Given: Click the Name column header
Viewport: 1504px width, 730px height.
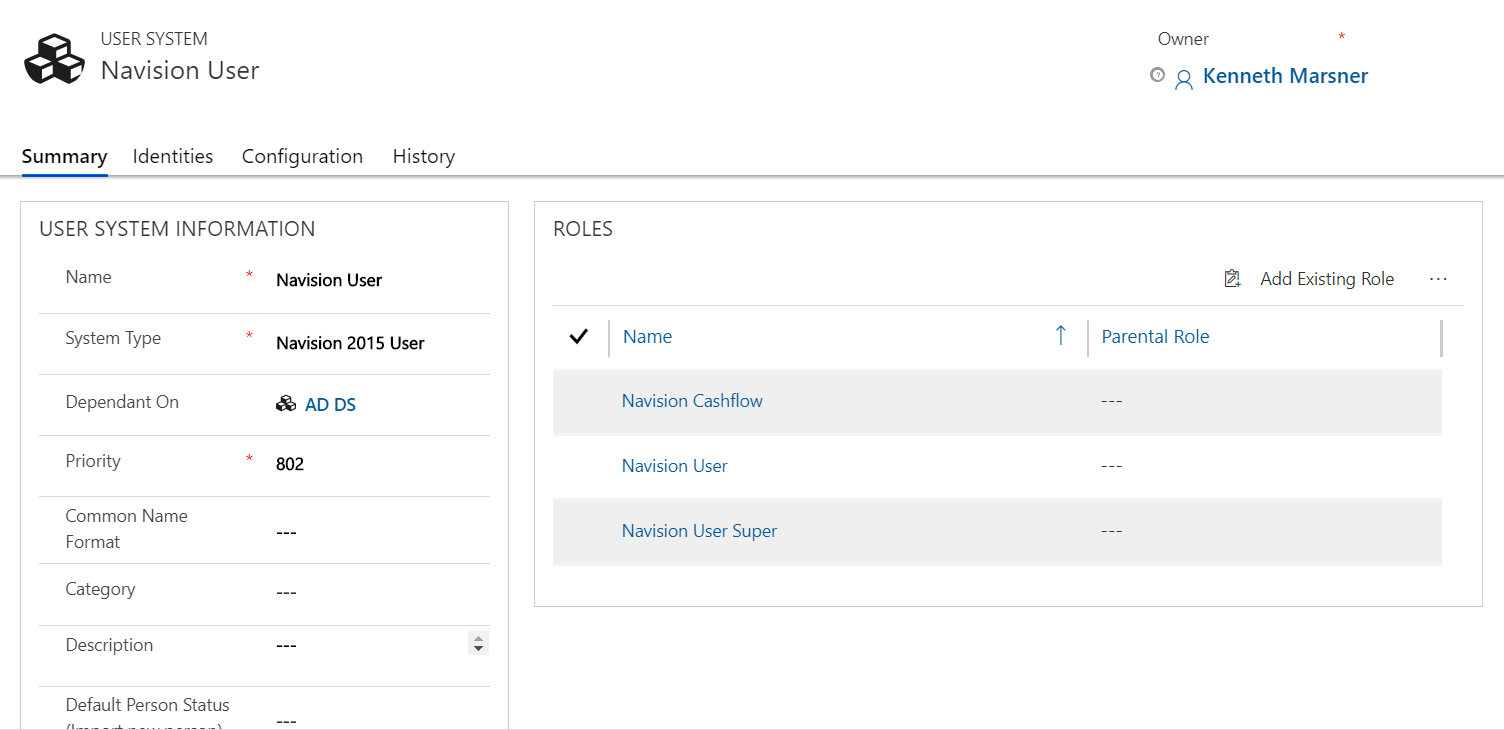Looking at the screenshot, I should (x=647, y=337).
